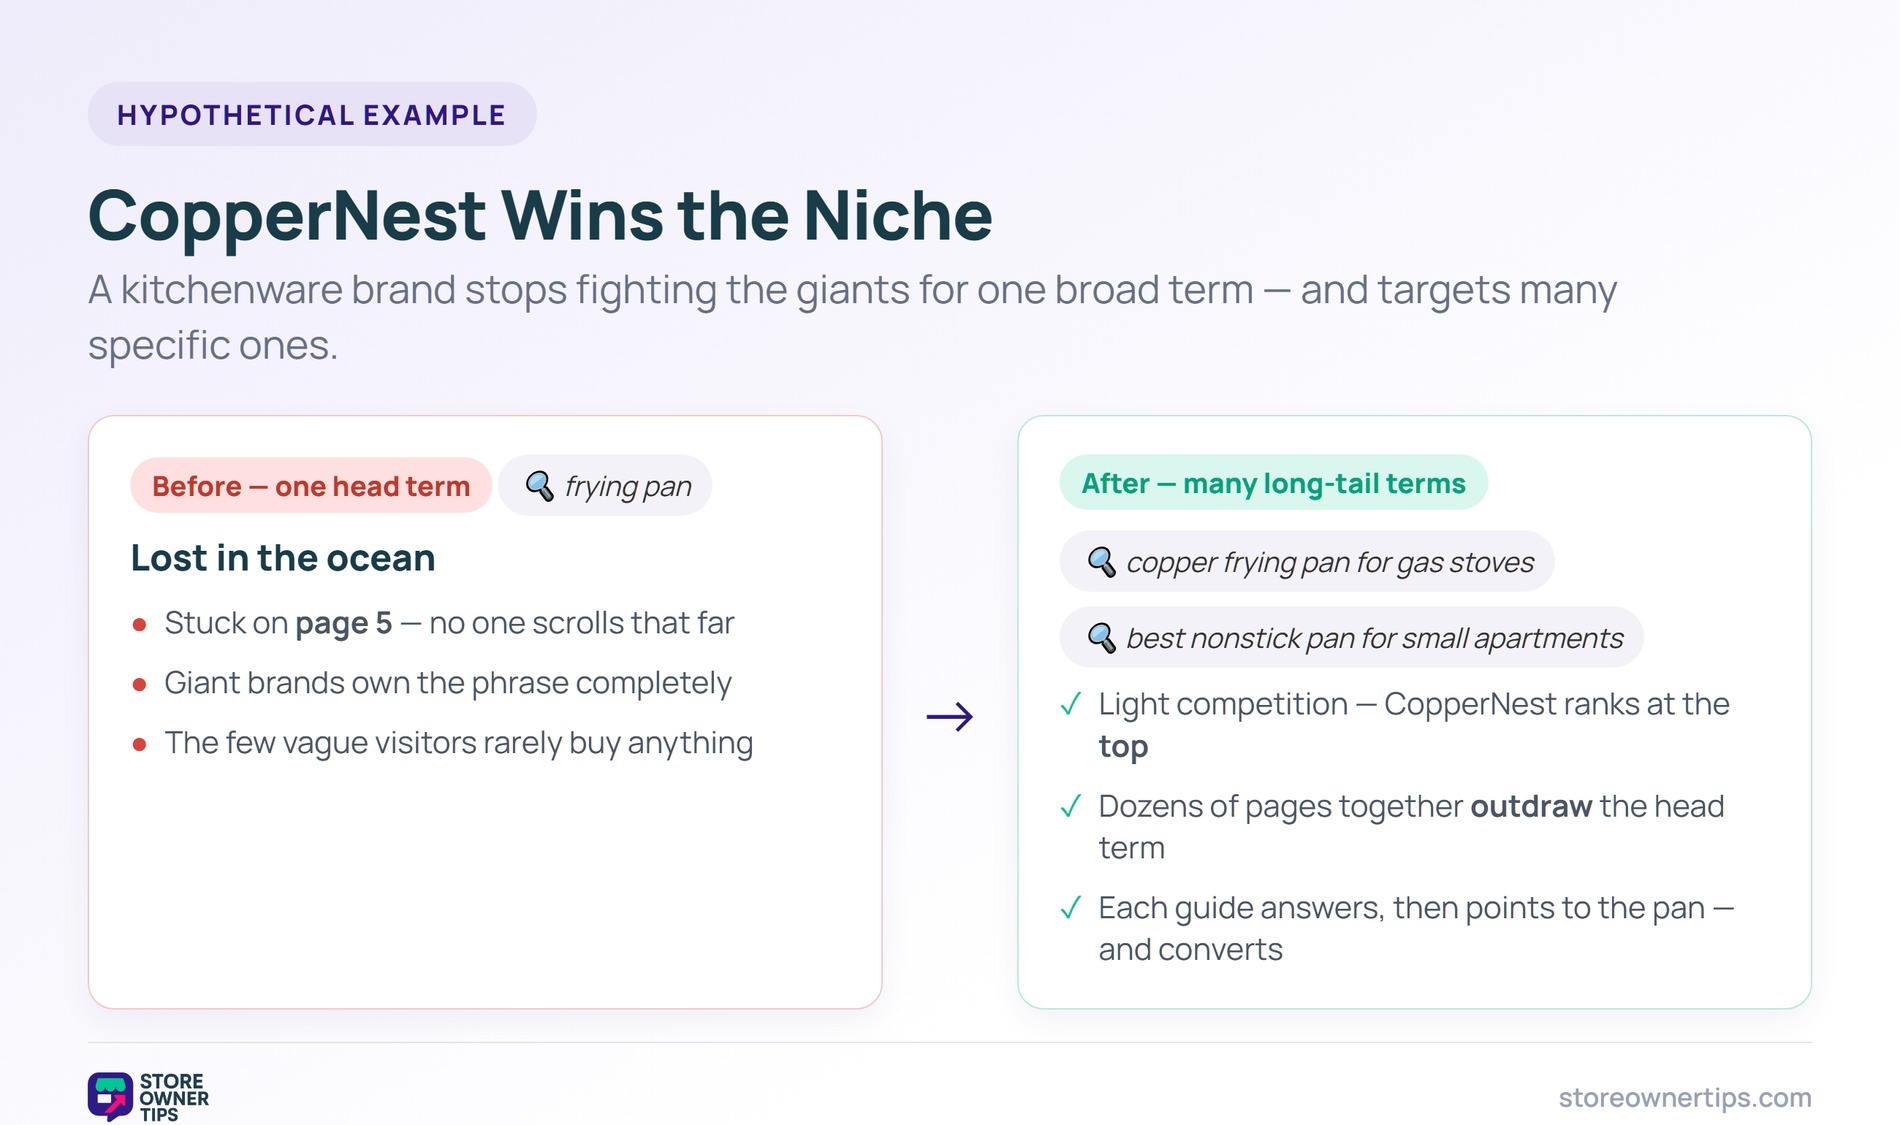Click the frying pan search chip

tap(605, 486)
